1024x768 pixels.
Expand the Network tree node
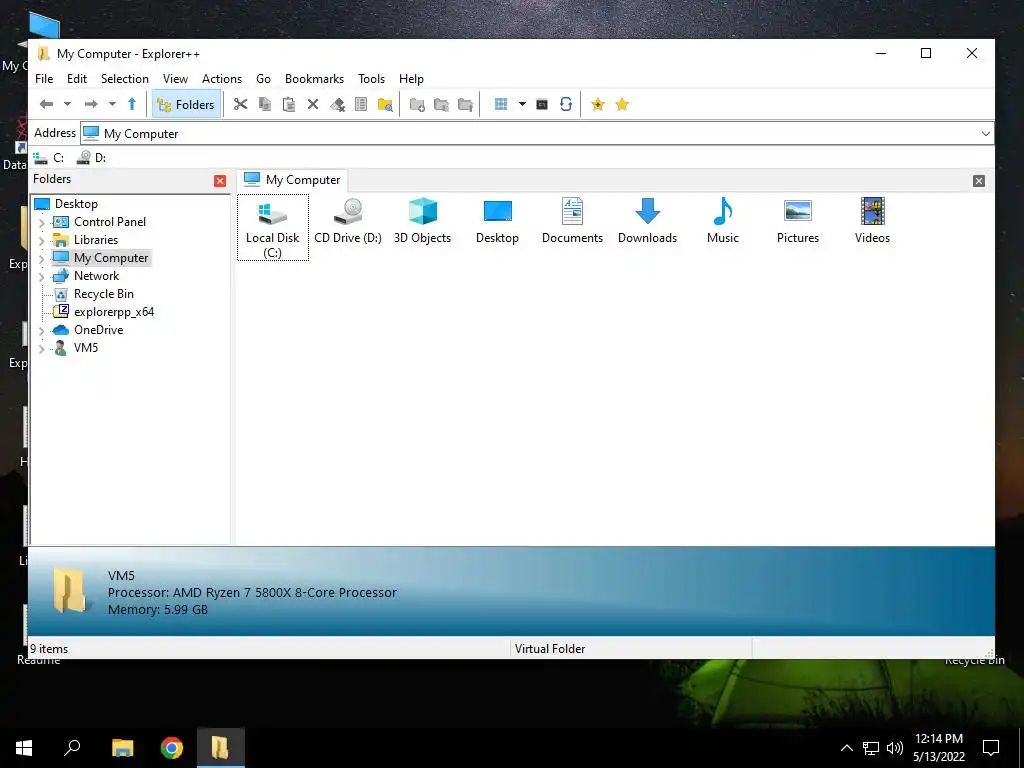click(42, 277)
